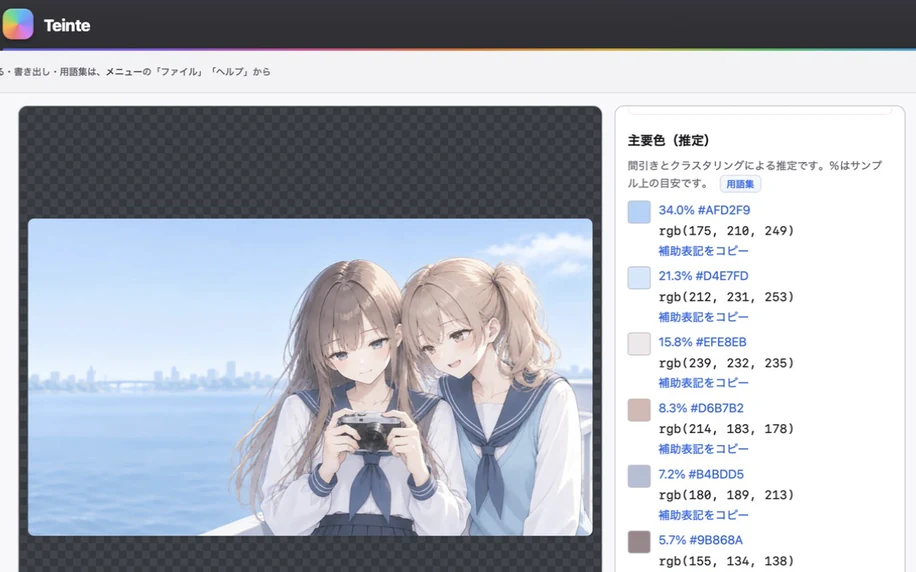Select the #D6B7B2 pinkish beige swatch
916x572 pixels.
[x=639, y=410]
